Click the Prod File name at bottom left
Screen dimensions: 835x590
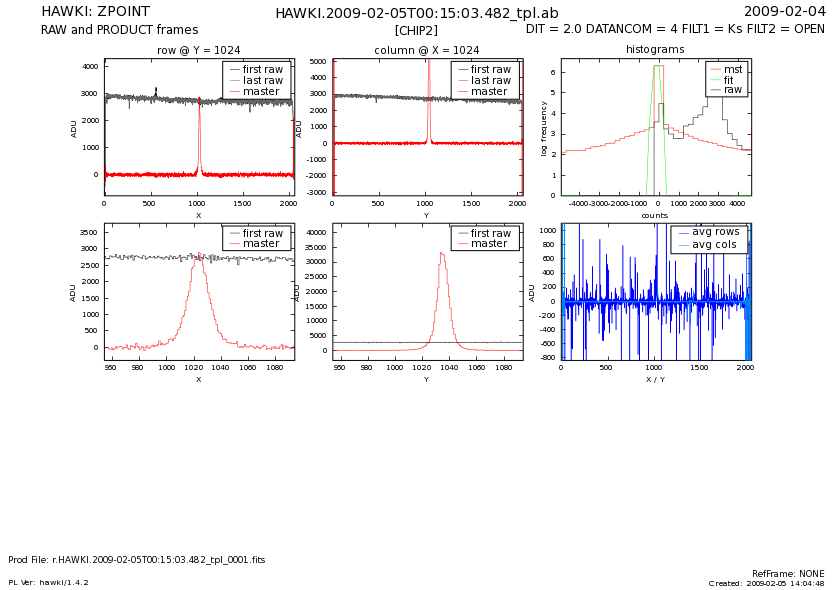pos(136,560)
